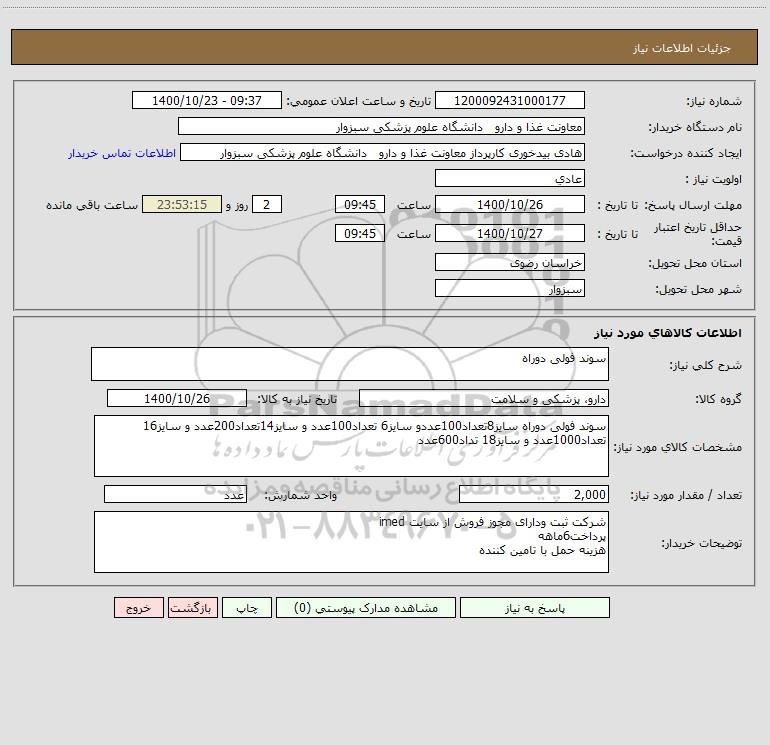Click the تعداد / مقدار مورد نیاز label
770x745 pixels.
pos(686,496)
